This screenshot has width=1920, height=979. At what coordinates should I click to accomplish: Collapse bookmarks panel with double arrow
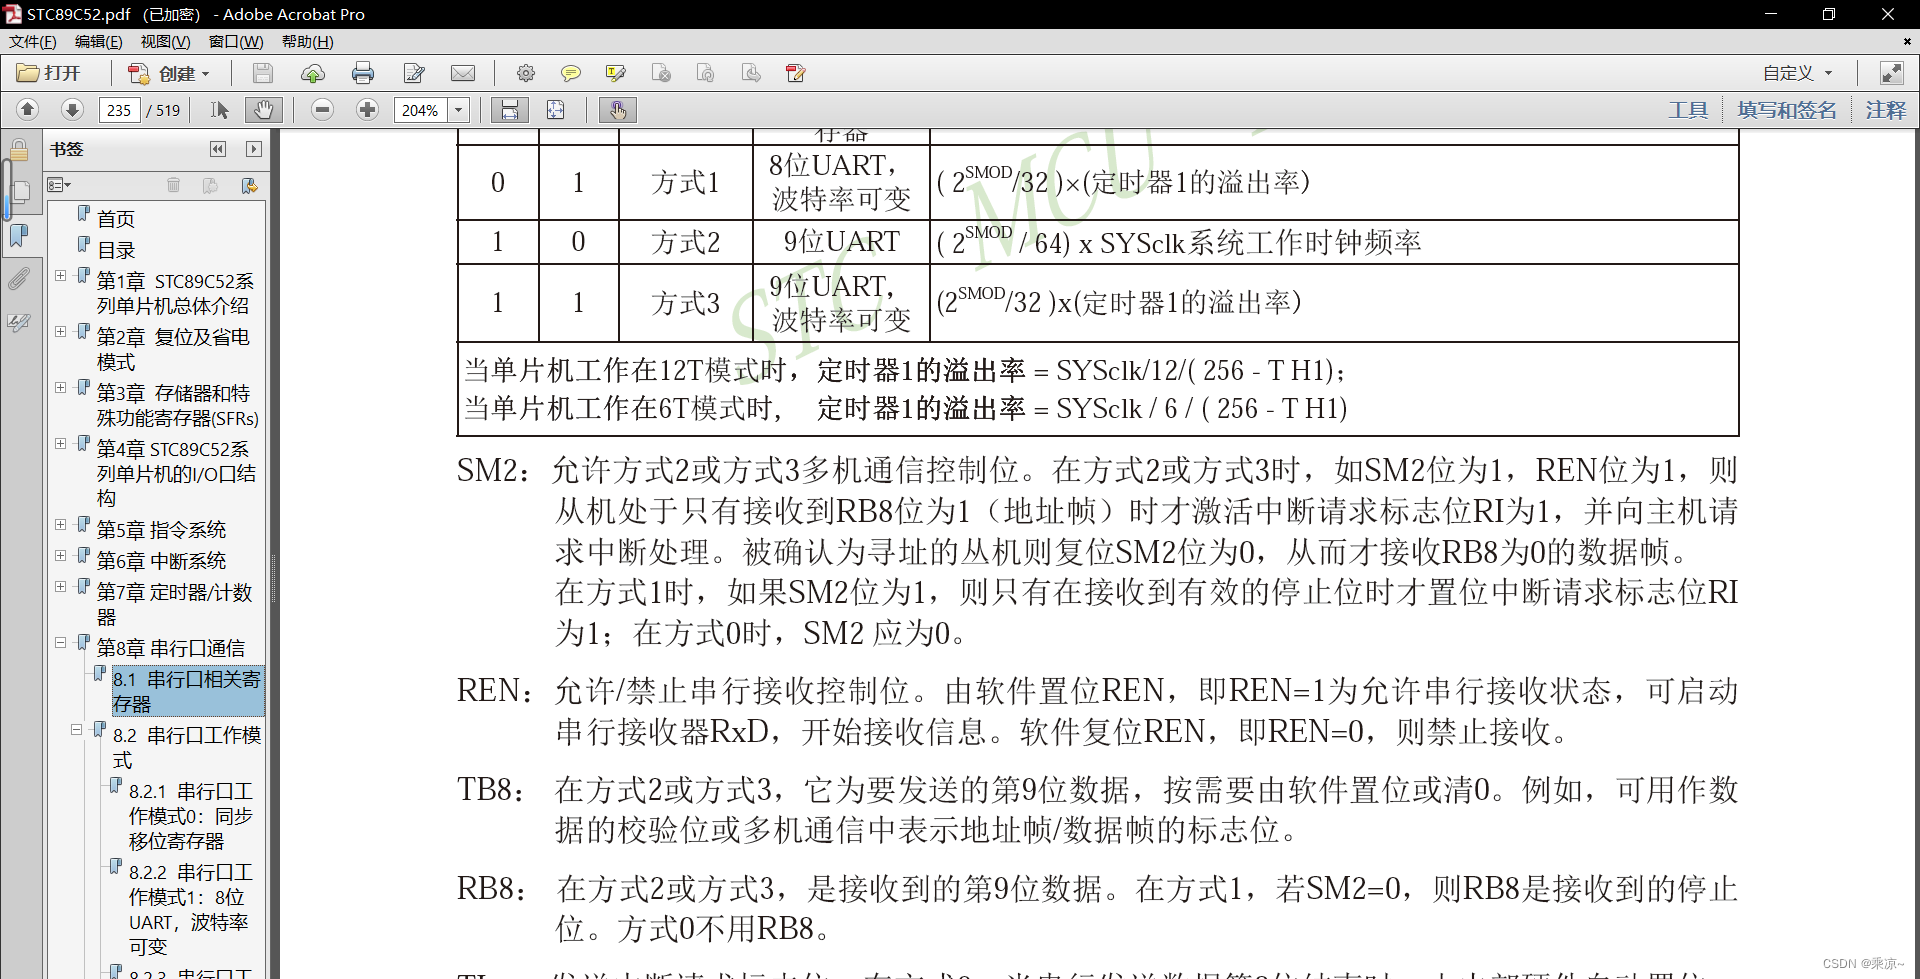(x=218, y=149)
